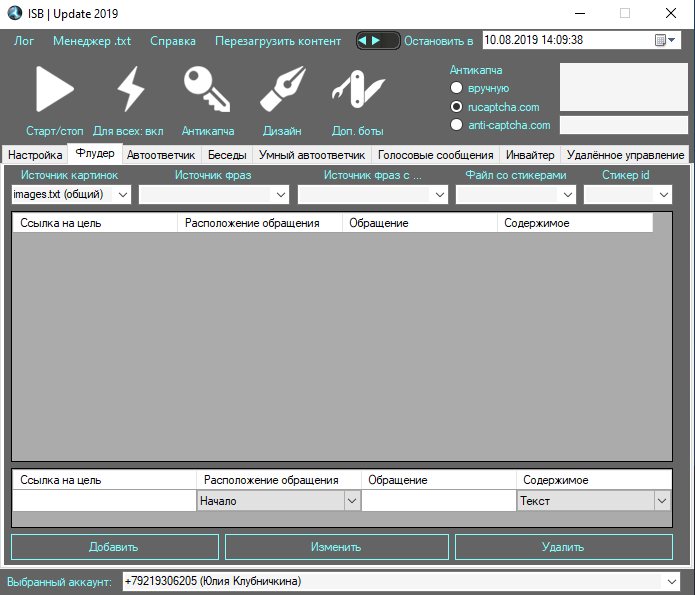695x595 pixels.
Task: Open the Менеджер .txt menu
Action: pos(92,41)
